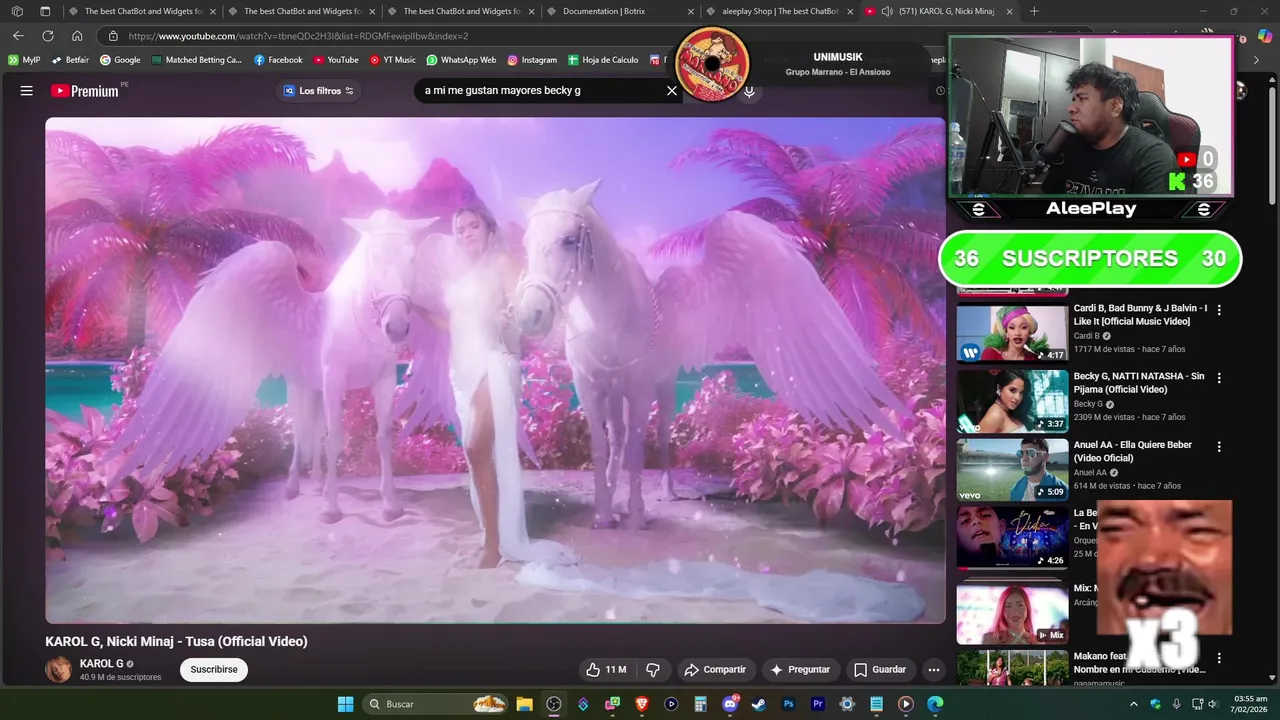The width and height of the screenshot is (1280, 720).
Task: Open the tab actions menu icon
Action: [x=45, y=11]
